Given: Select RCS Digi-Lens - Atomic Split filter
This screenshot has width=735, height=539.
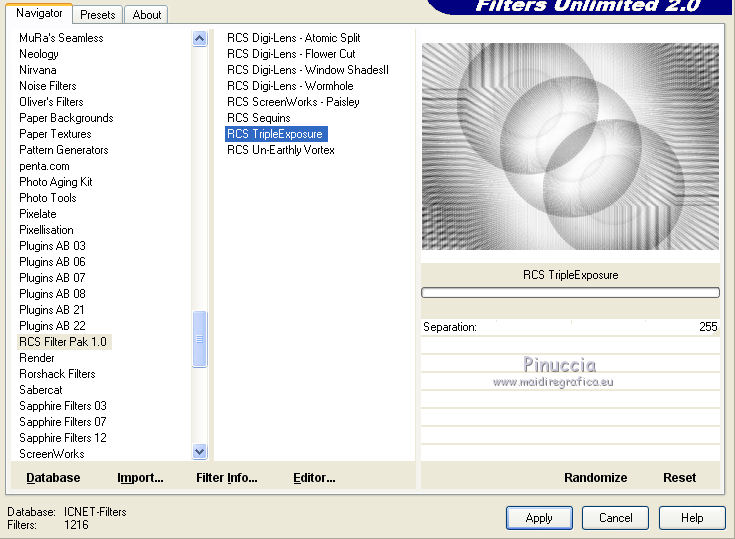Looking at the screenshot, I should point(293,38).
